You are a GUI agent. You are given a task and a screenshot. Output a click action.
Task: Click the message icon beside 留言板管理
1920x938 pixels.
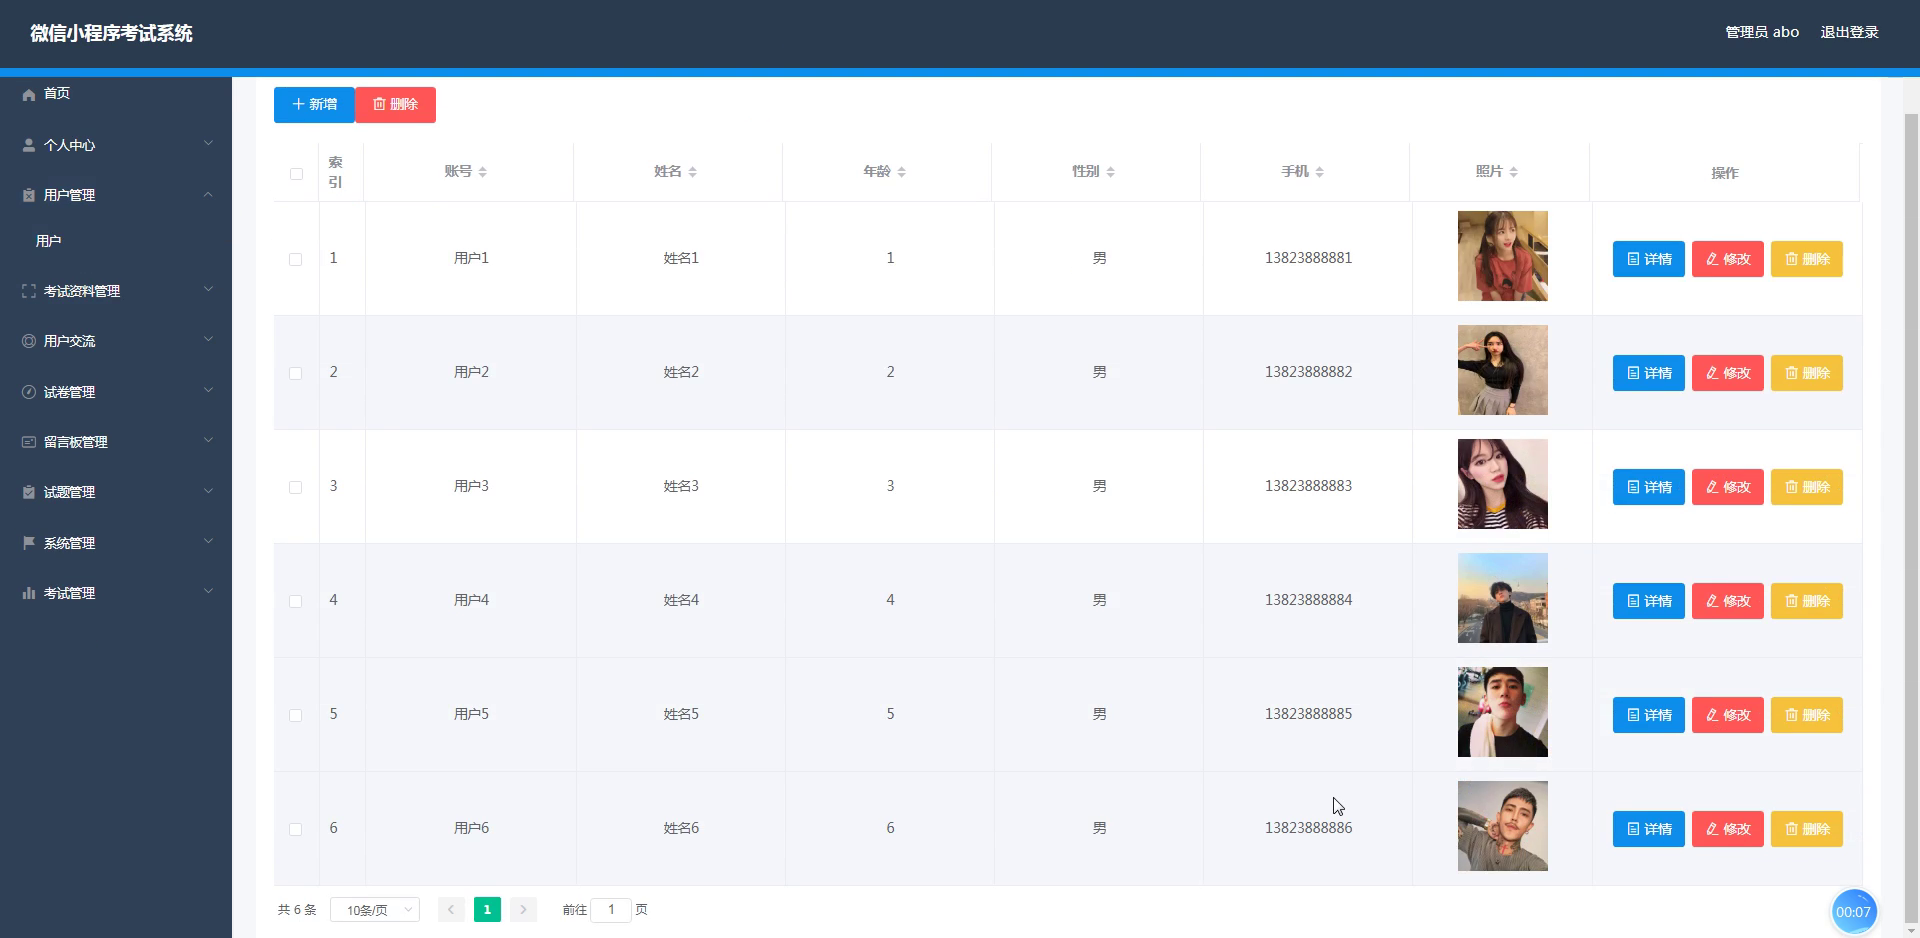(29, 442)
